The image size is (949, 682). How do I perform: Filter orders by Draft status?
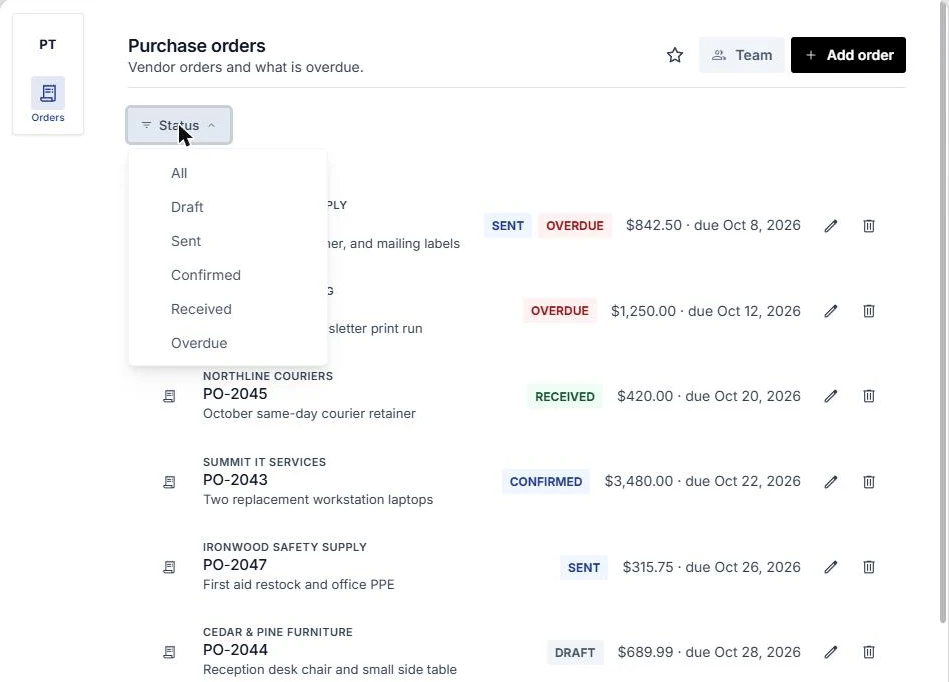pyautogui.click(x=228, y=207)
